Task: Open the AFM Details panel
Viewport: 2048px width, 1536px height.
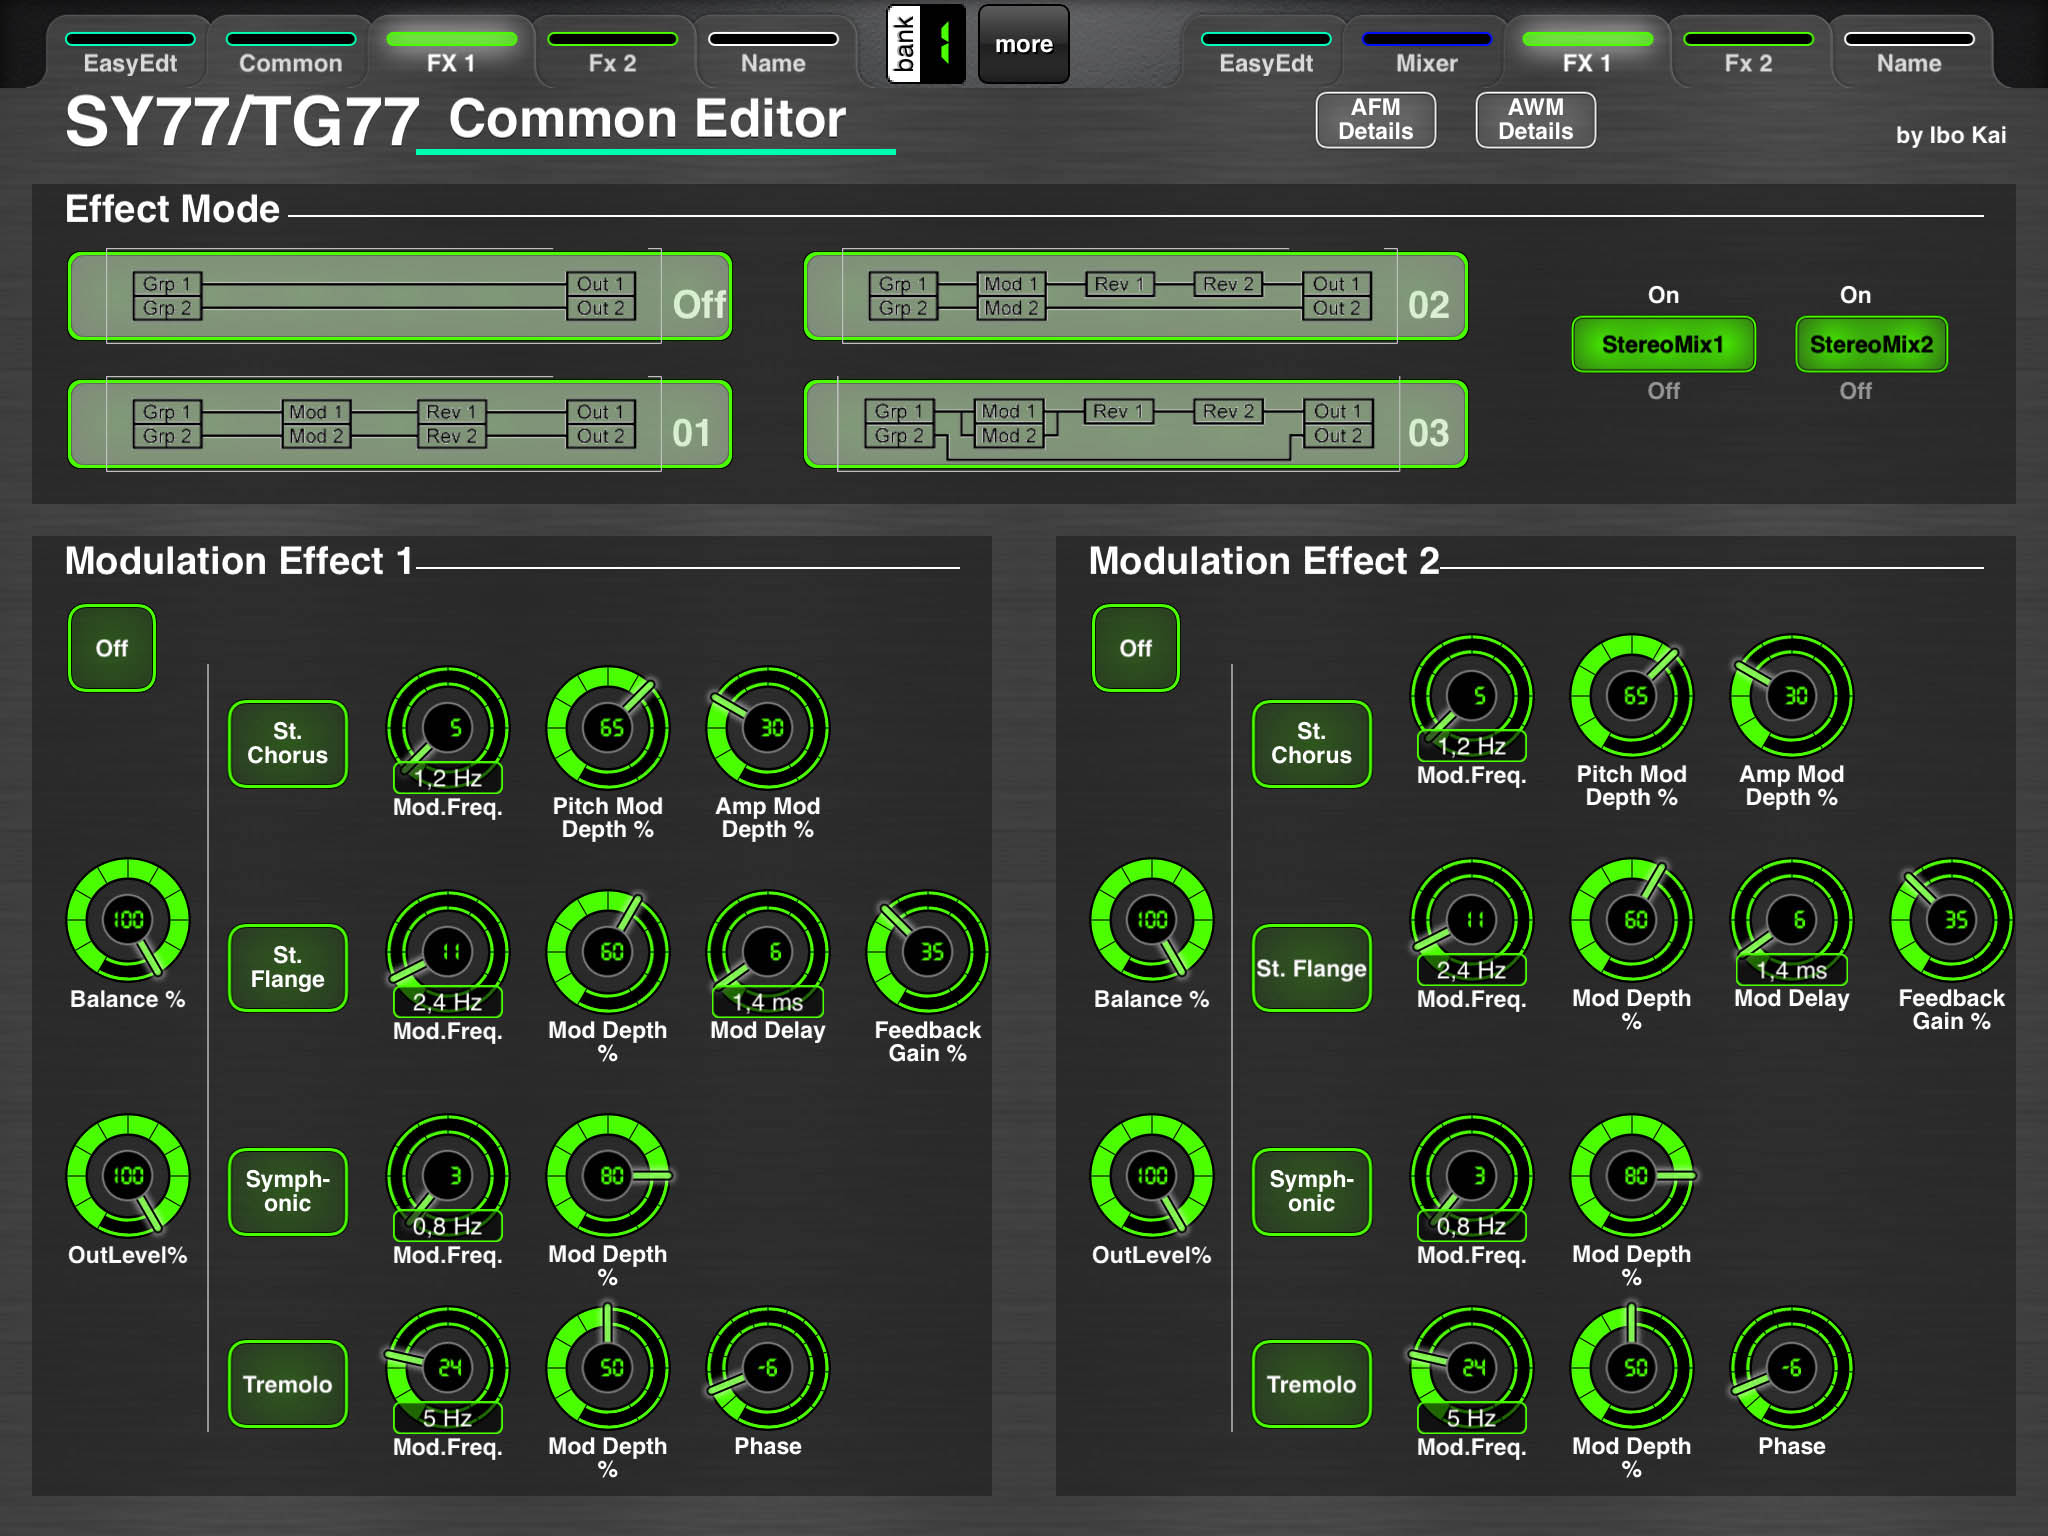Action: tap(1376, 119)
